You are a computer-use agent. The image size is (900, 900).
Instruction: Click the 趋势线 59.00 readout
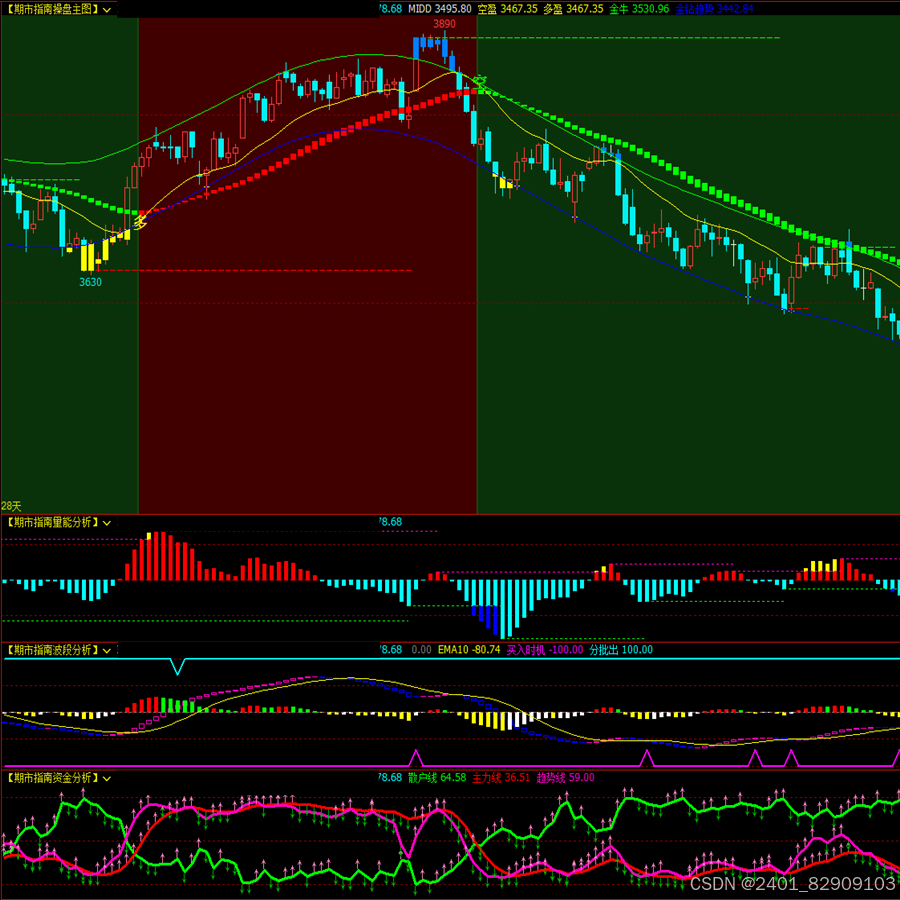pos(565,778)
